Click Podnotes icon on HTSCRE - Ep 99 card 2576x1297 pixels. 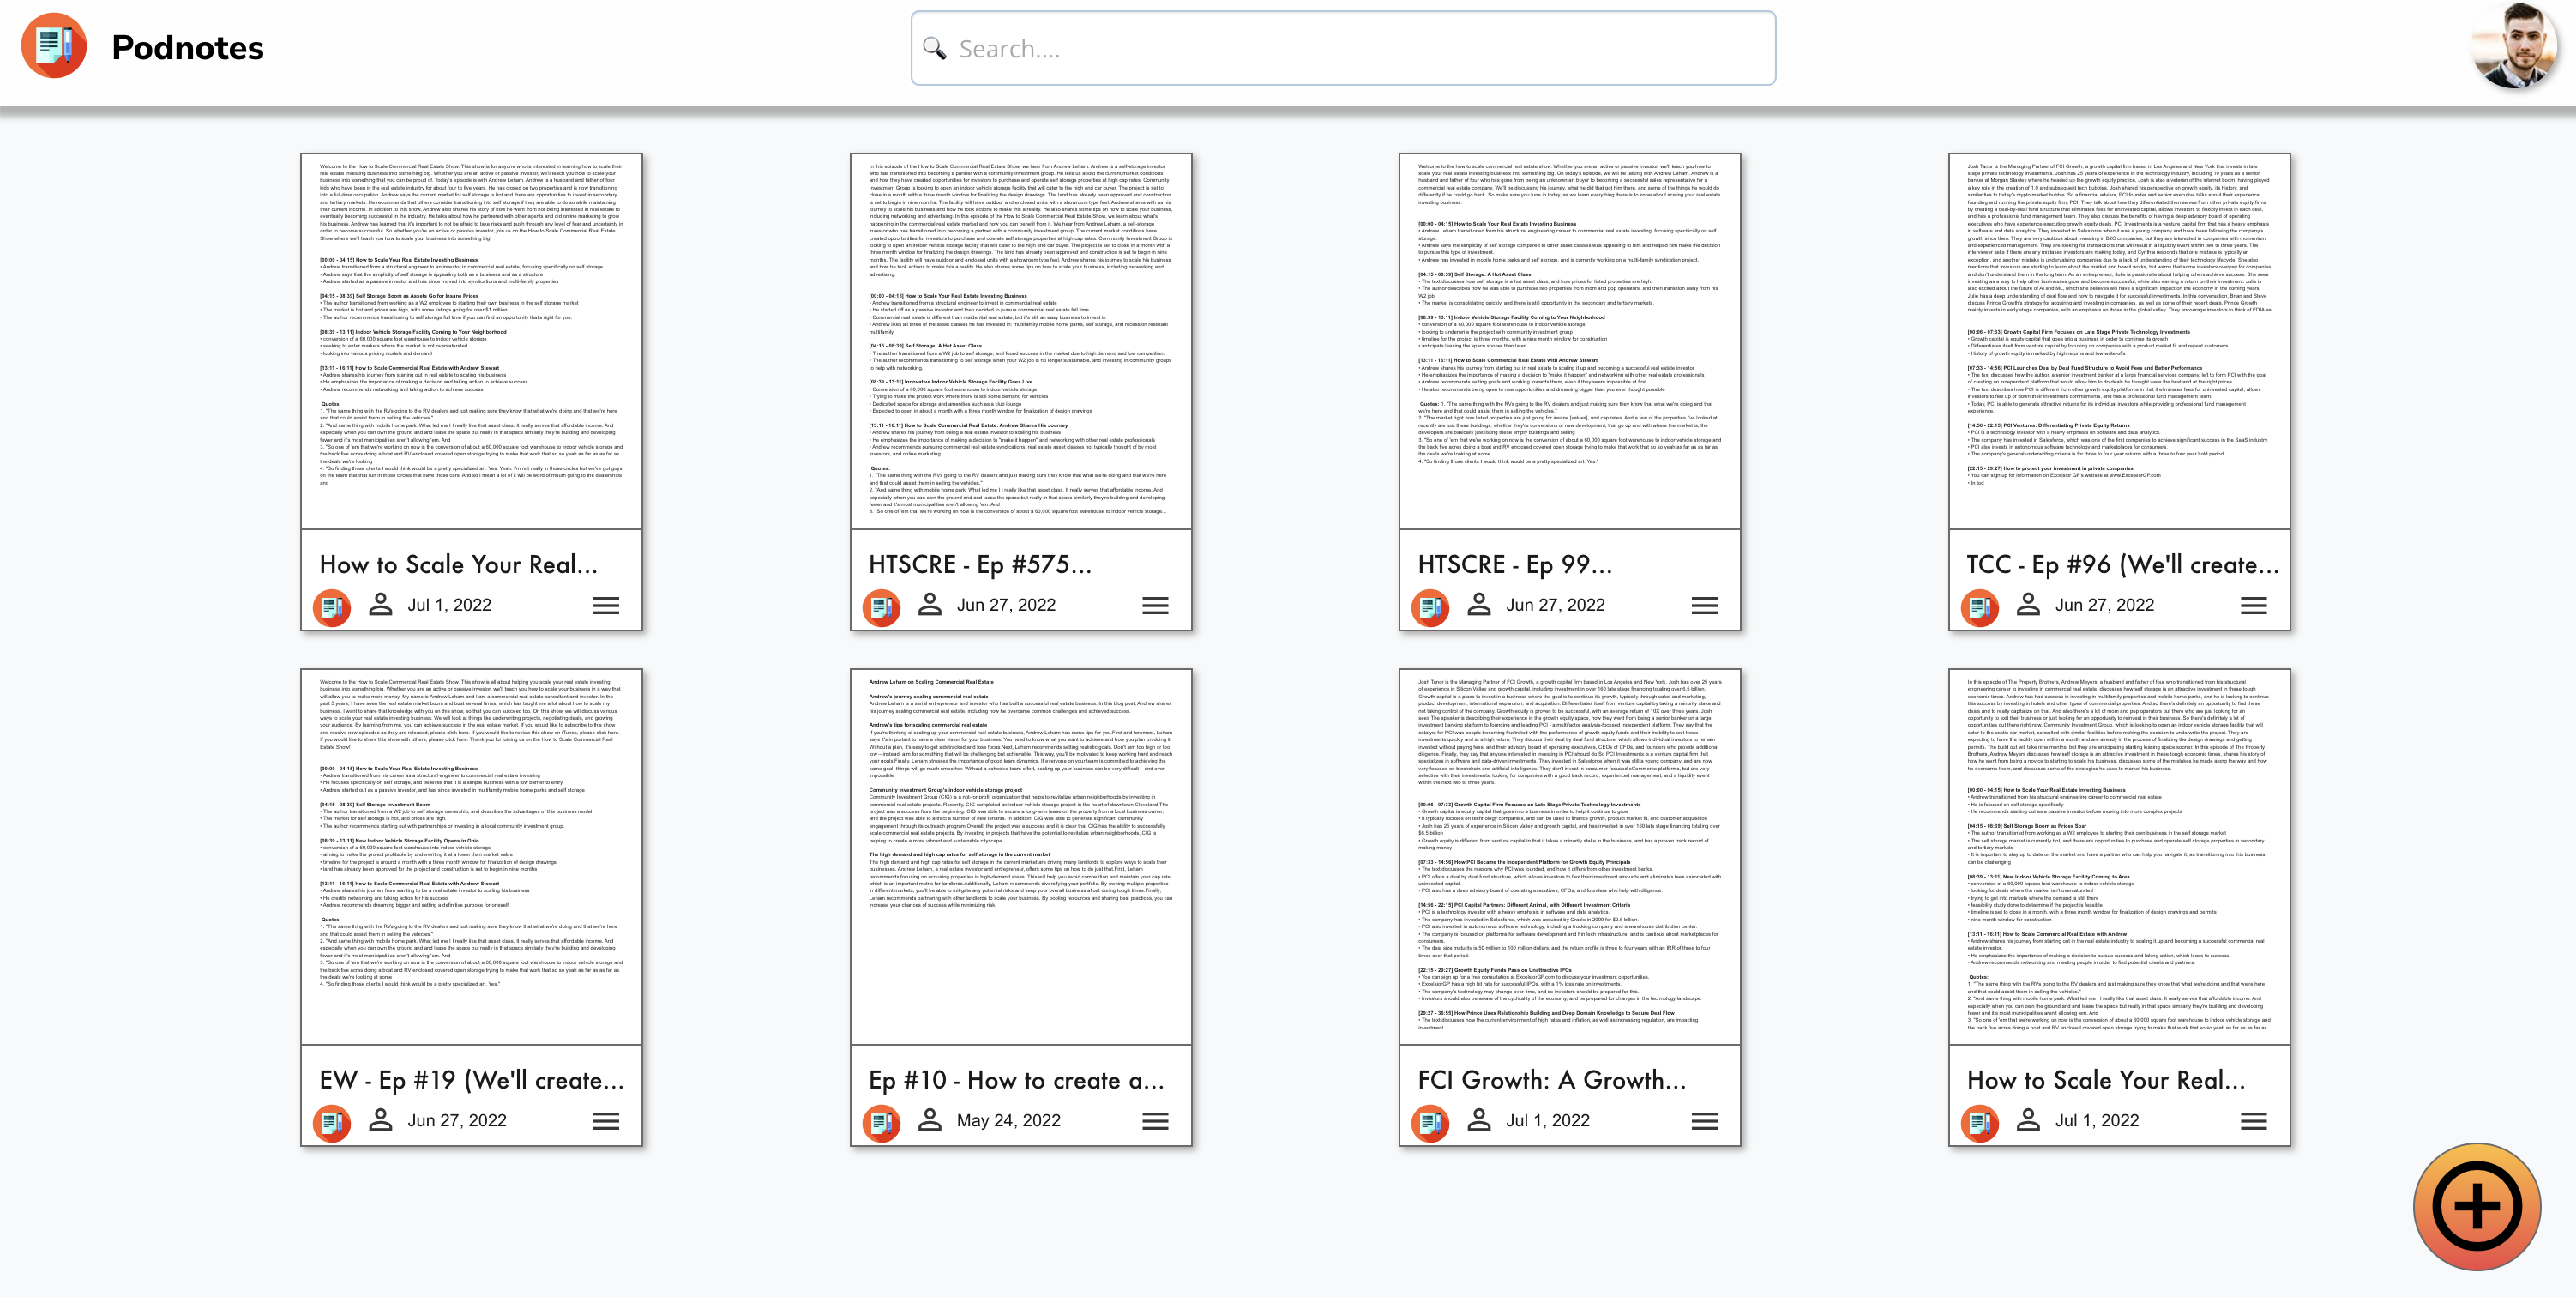pos(1430,607)
